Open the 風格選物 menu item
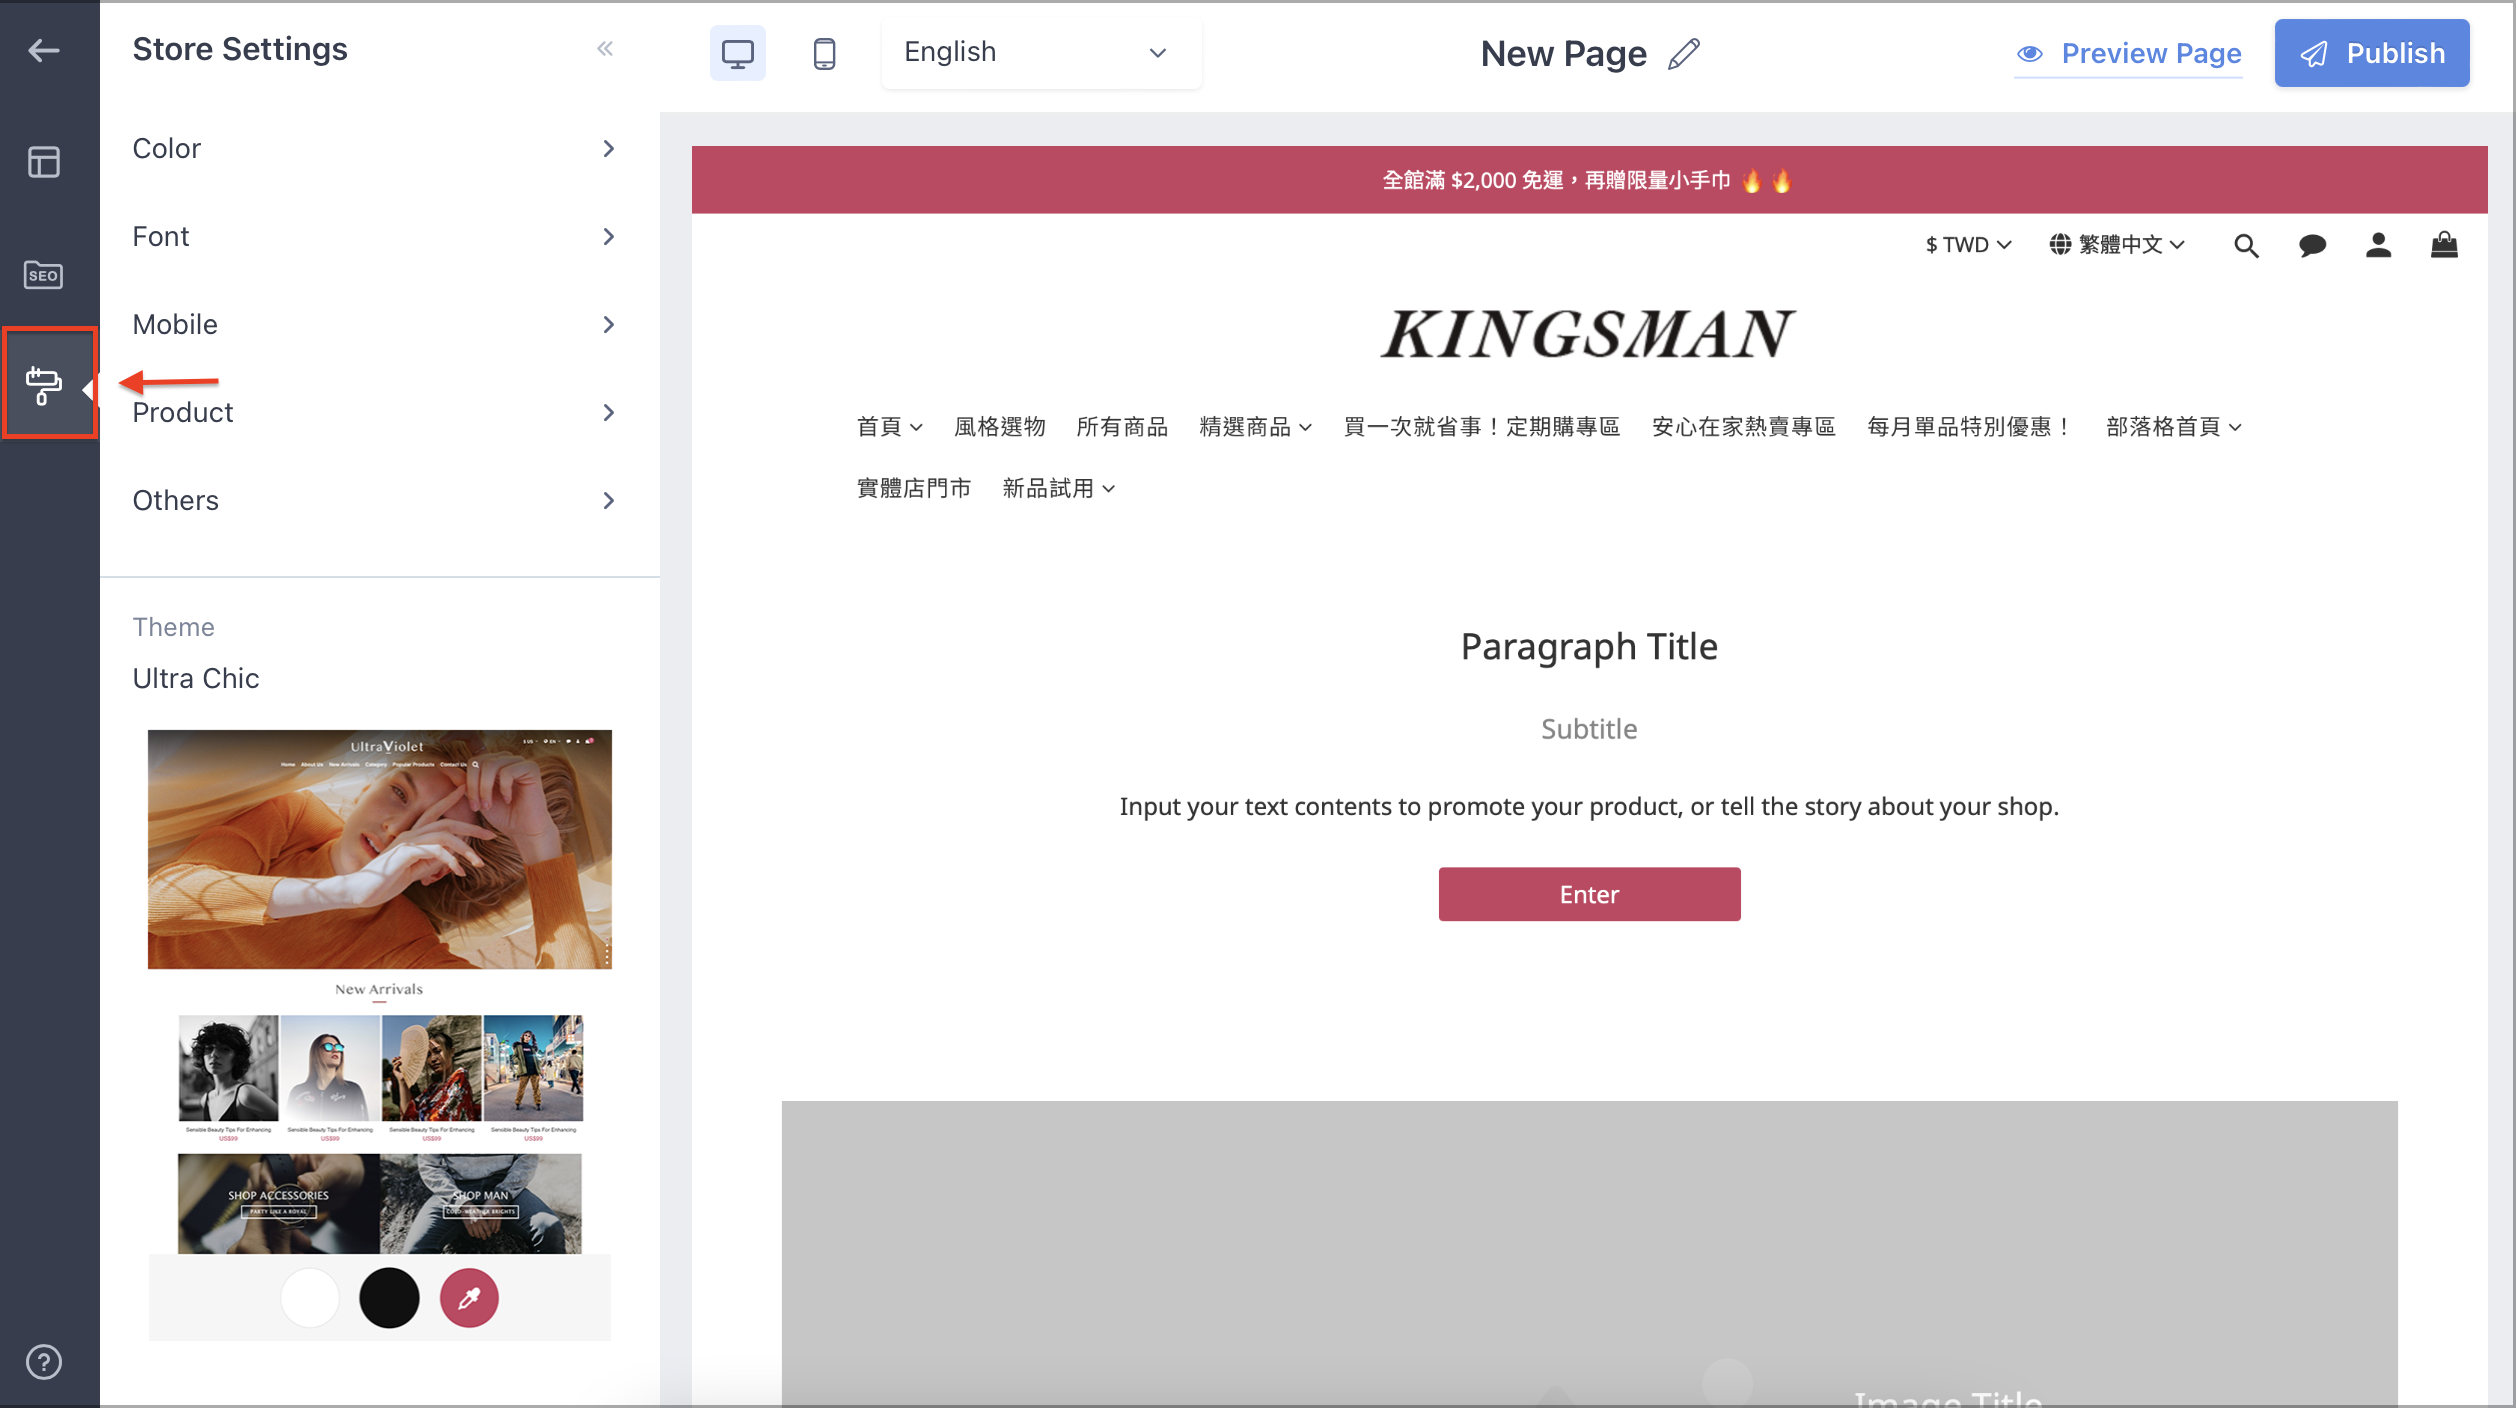Image resolution: width=2516 pixels, height=1408 pixels. pyautogui.click(x=999, y=427)
